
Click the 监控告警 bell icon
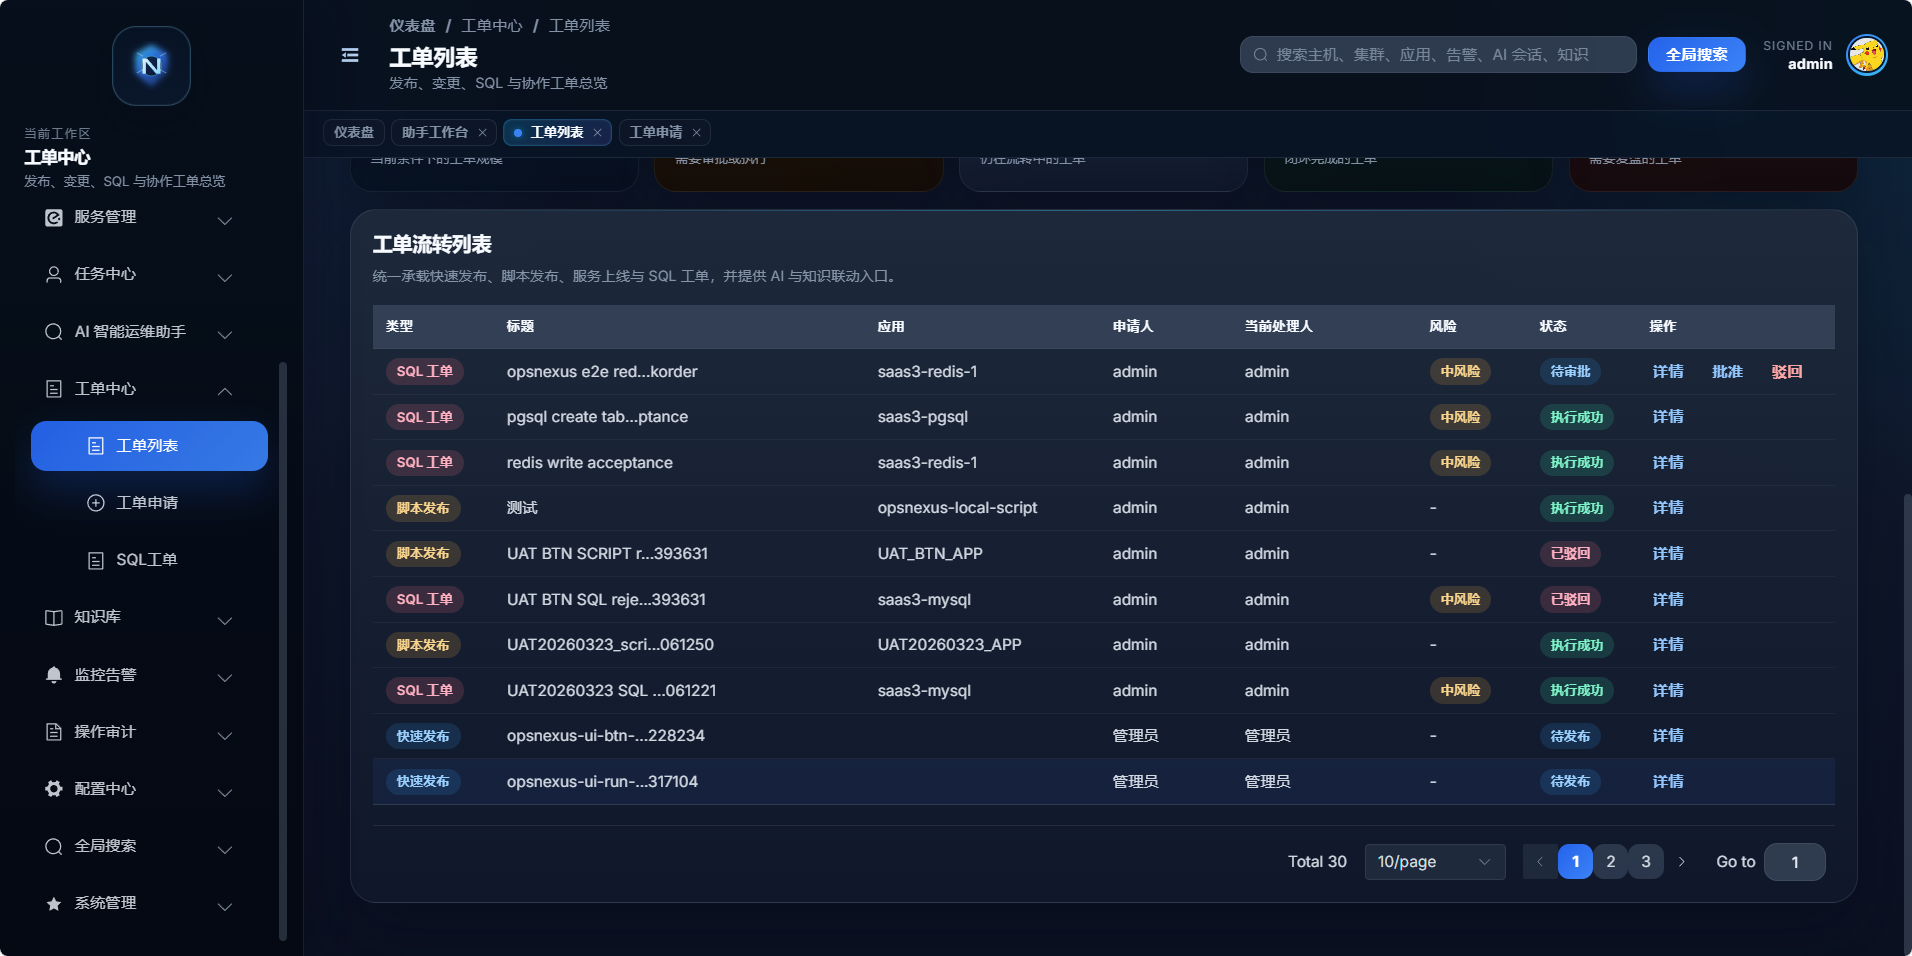pos(53,674)
